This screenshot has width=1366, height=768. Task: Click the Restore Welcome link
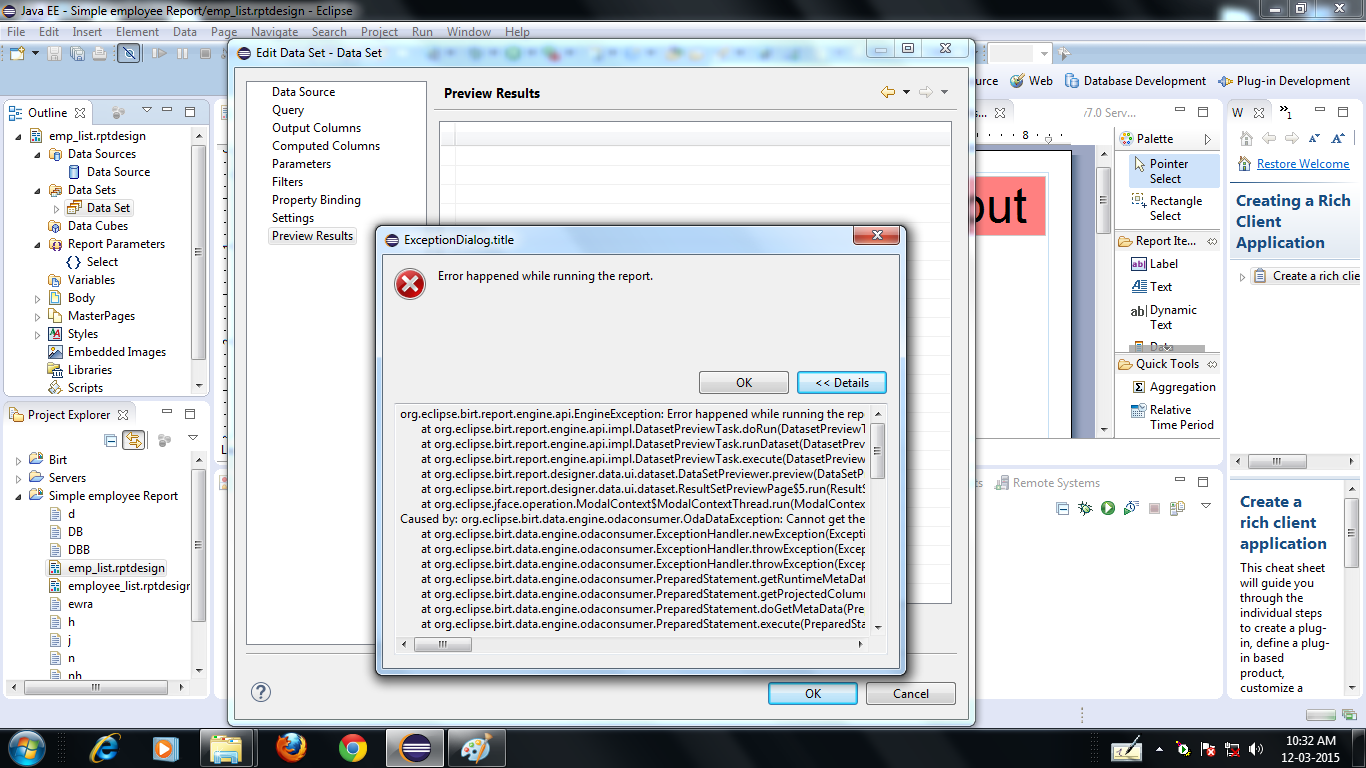[1302, 164]
